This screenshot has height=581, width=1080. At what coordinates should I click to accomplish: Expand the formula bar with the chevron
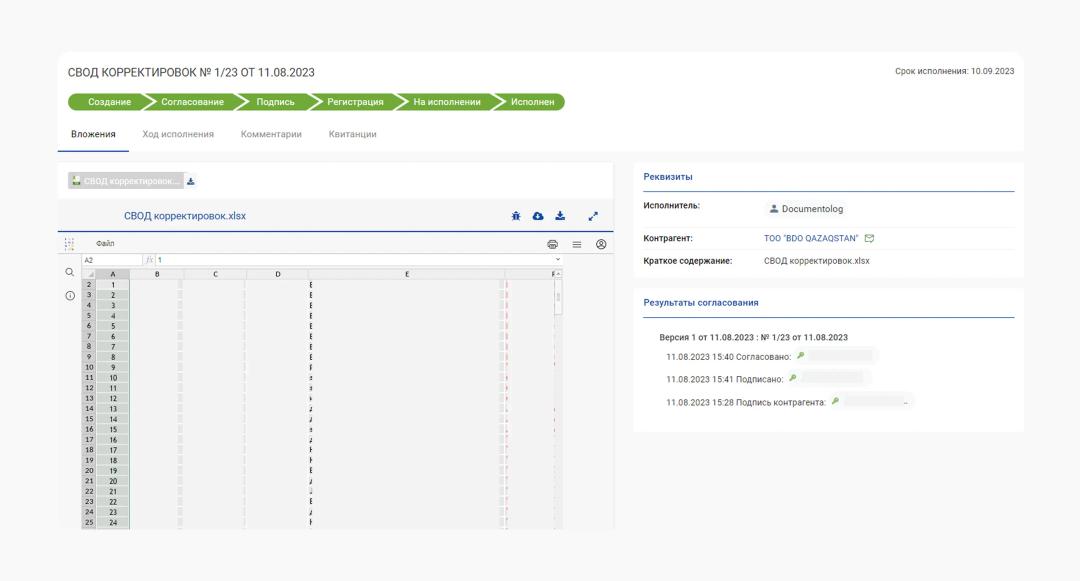pos(557,260)
